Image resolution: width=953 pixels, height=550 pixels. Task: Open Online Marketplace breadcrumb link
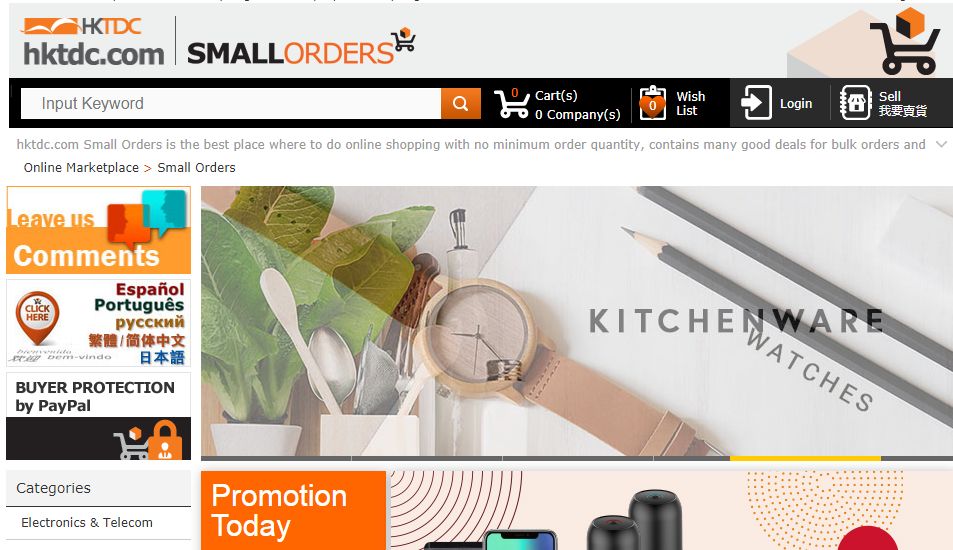point(81,168)
